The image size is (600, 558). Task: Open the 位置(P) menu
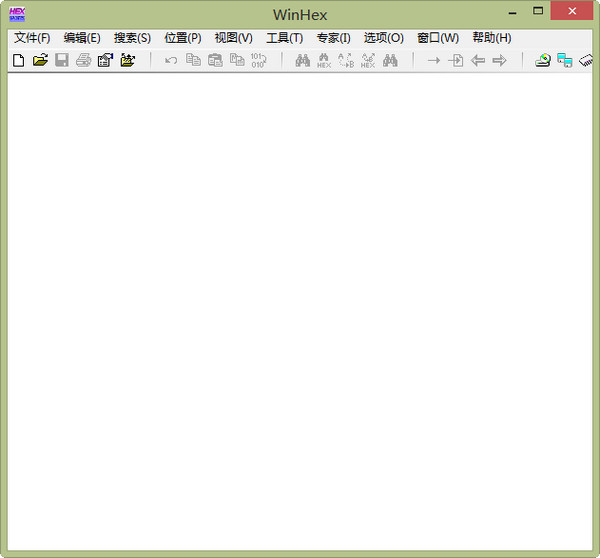(x=183, y=38)
